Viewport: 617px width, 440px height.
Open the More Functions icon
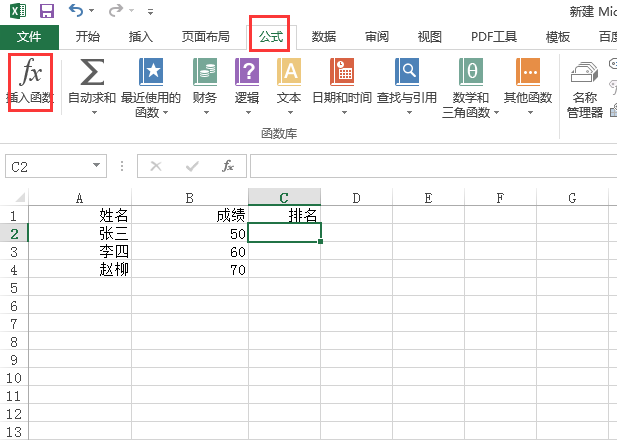point(528,72)
